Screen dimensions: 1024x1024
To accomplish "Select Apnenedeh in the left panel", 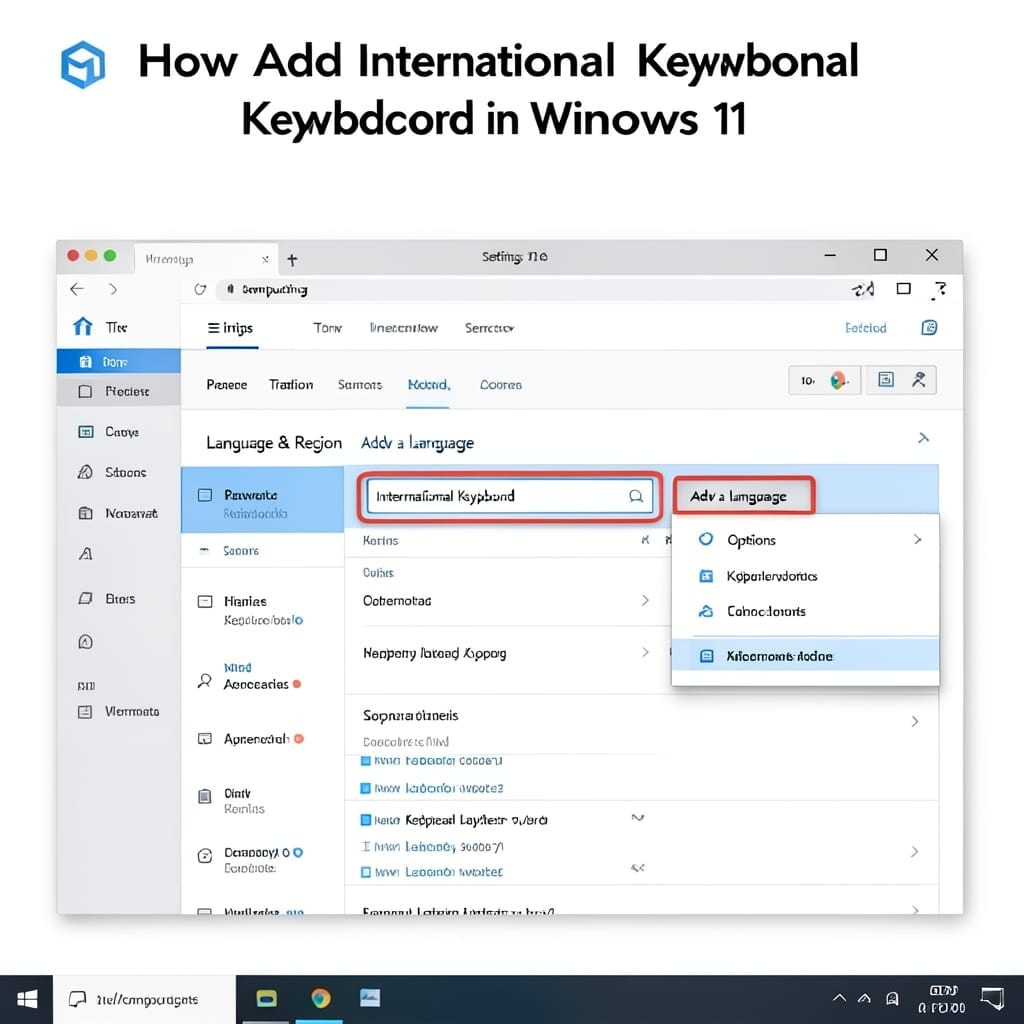I will click(263, 739).
